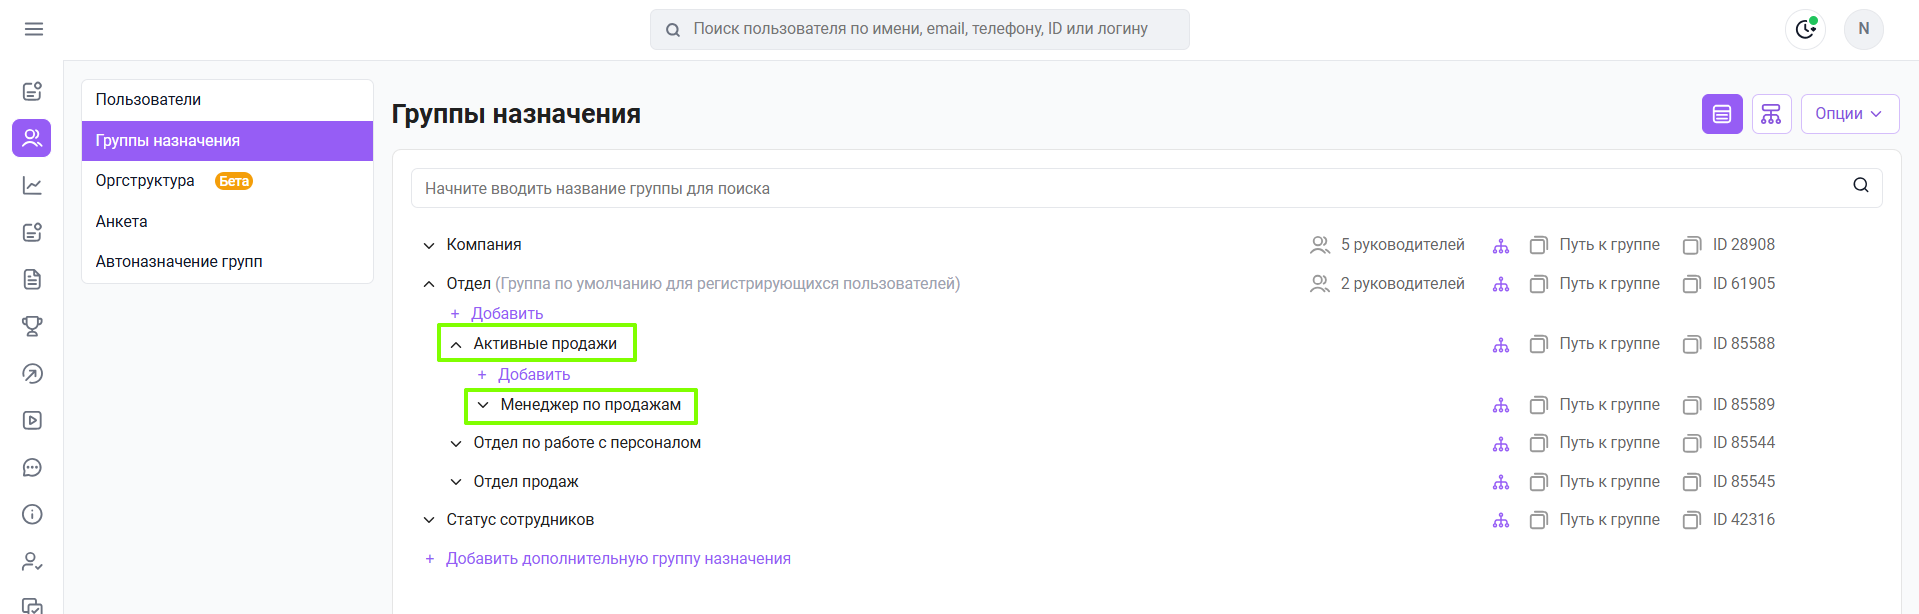Click the search magnifier in group search

(x=1861, y=185)
